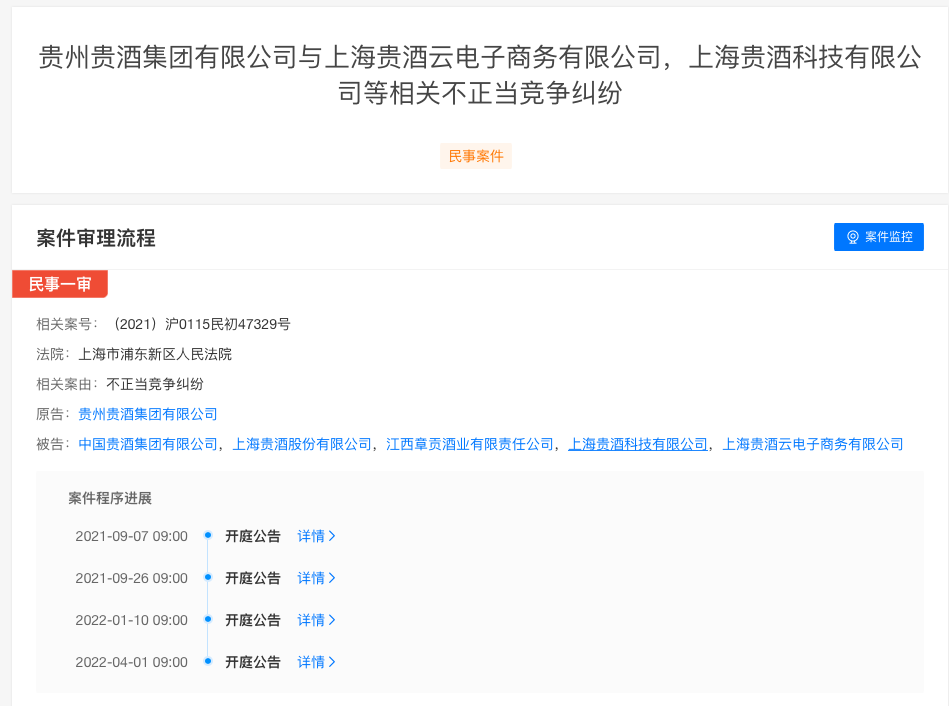Image resolution: width=949 pixels, height=706 pixels.
Task: Click the 案件审理流程 heading
Action: tap(96, 238)
